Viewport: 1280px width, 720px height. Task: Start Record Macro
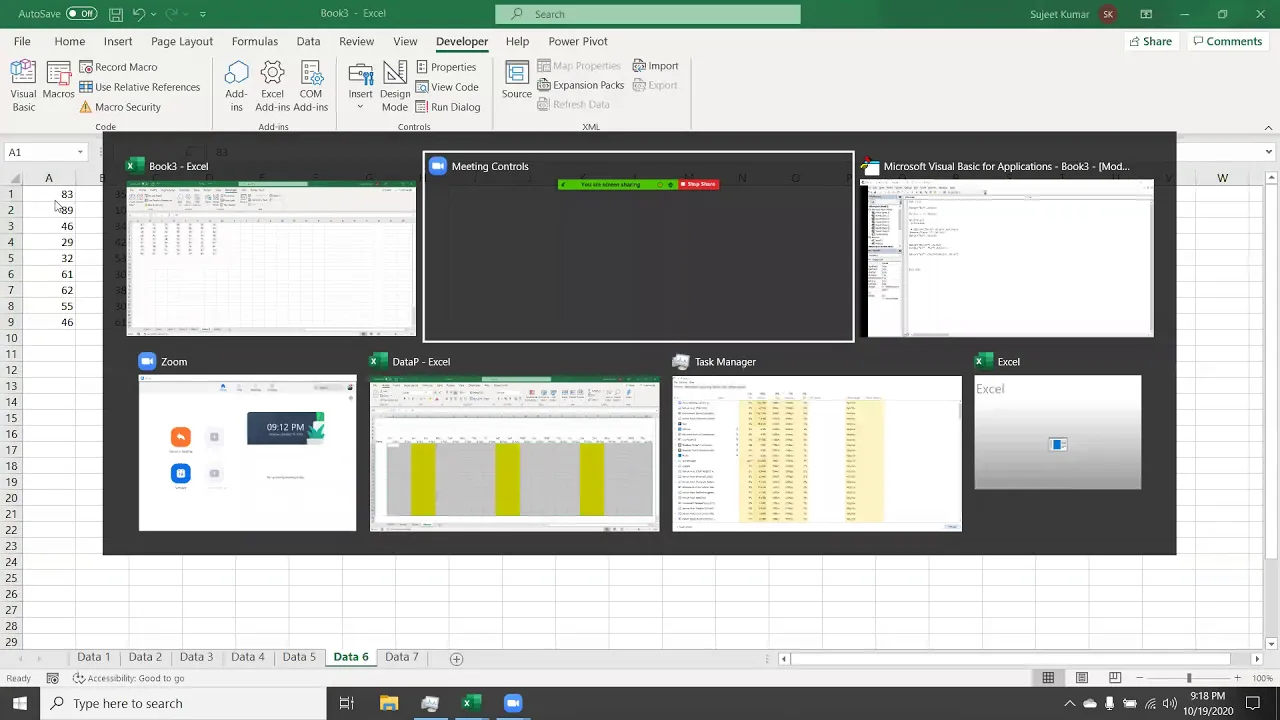(x=117, y=67)
